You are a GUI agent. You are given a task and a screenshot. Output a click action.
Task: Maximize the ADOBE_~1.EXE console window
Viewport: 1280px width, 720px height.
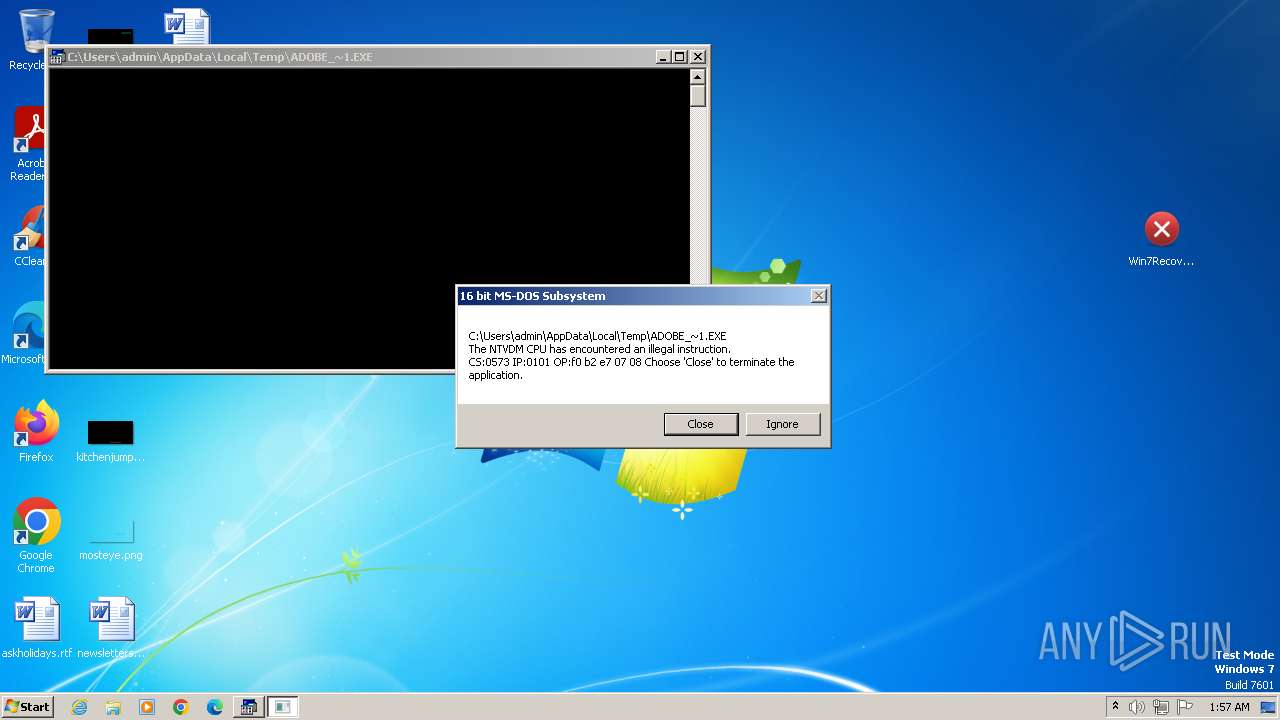tap(680, 57)
